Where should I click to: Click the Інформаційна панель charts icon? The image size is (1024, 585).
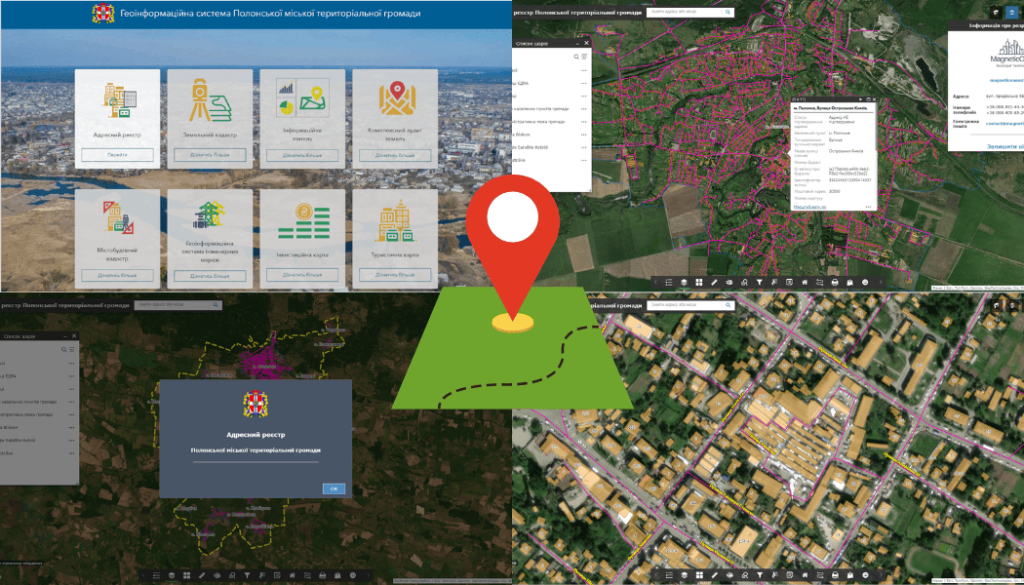coord(302,98)
